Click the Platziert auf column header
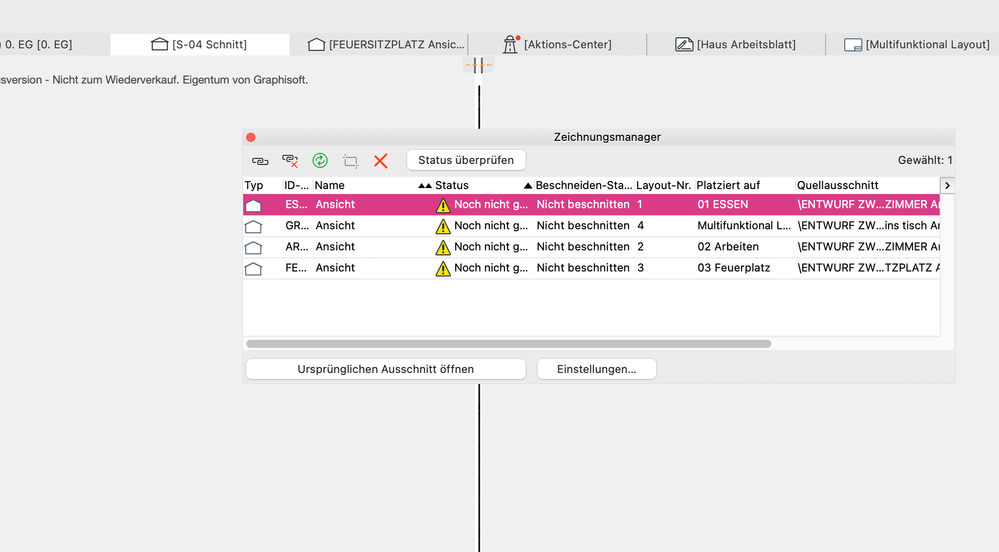 click(745, 185)
